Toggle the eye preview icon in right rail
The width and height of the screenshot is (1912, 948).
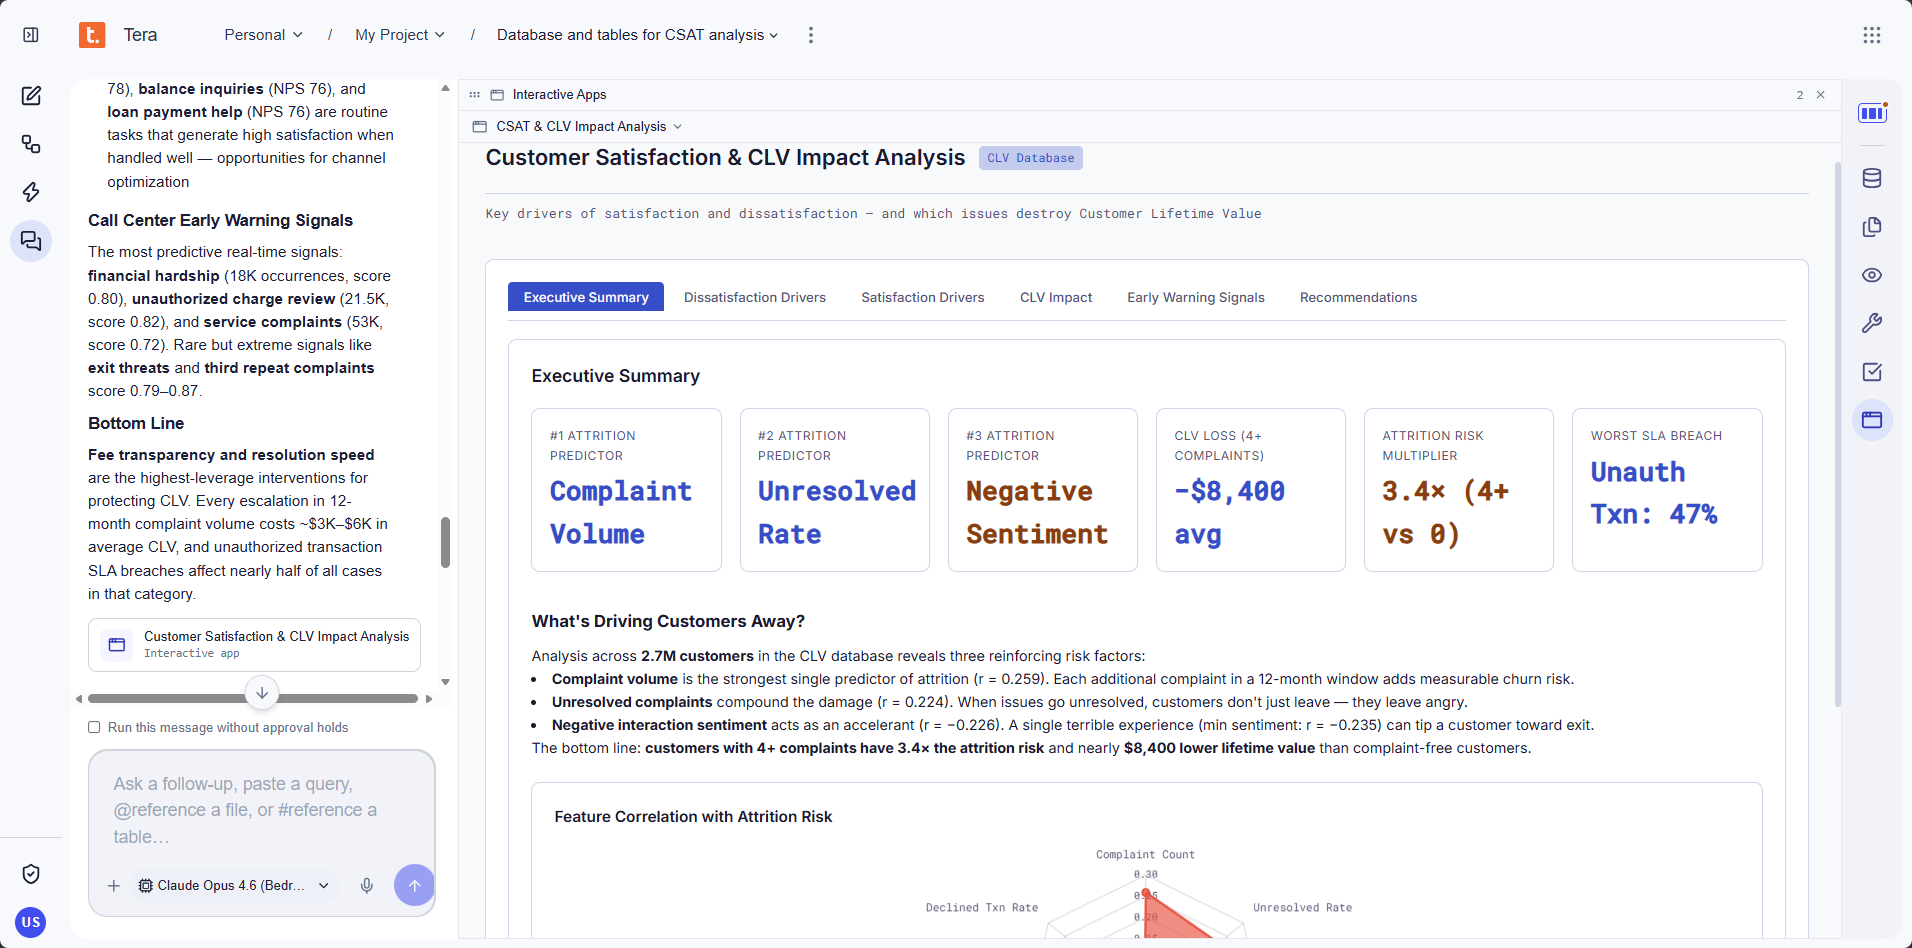pyautogui.click(x=1872, y=275)
